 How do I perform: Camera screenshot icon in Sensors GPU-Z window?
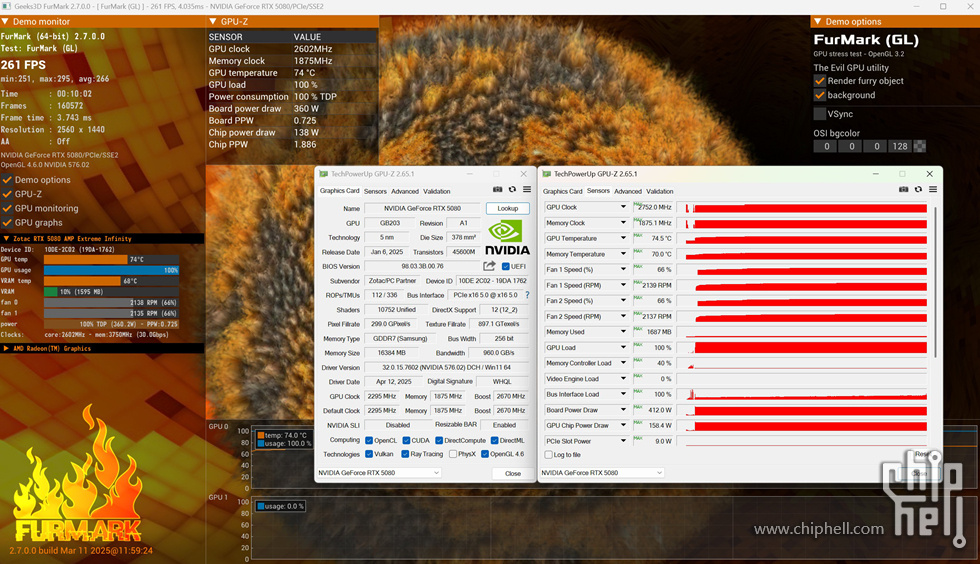[x=903, y=189]
